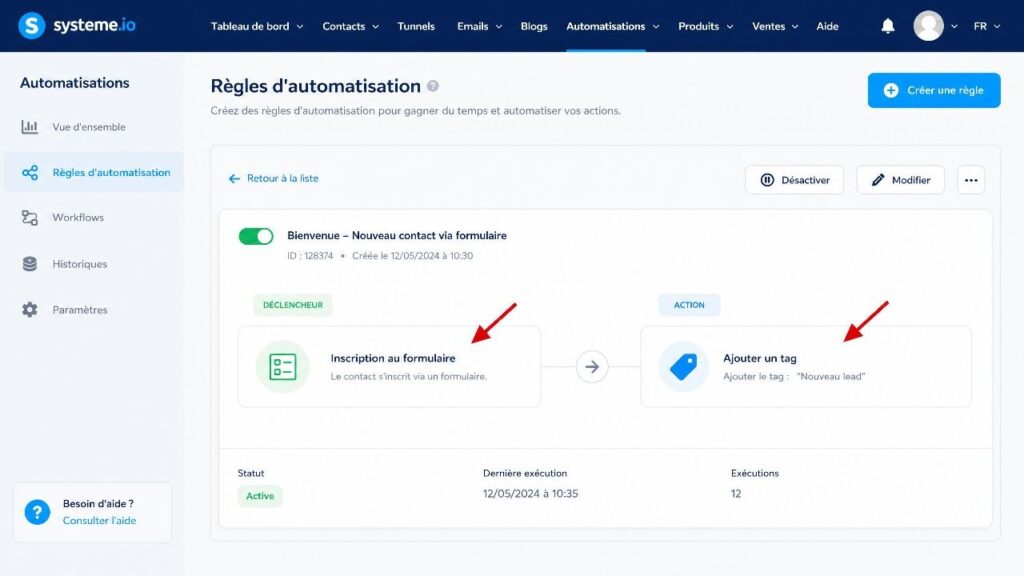Click the Désactiver button

[x=794, y=180]
